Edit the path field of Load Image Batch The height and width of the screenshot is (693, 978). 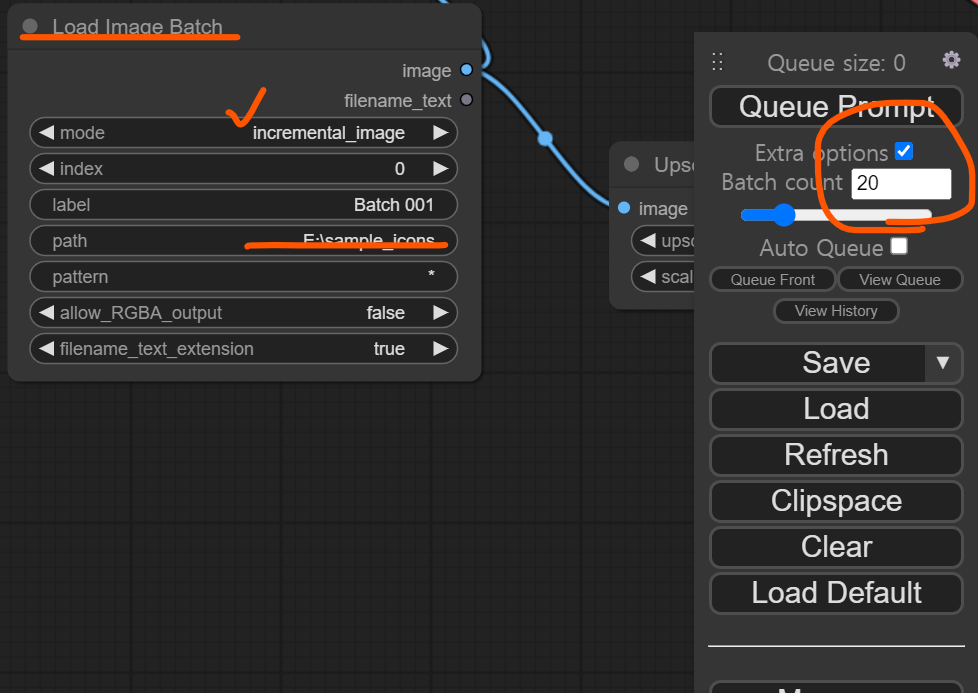coord(243,241)
